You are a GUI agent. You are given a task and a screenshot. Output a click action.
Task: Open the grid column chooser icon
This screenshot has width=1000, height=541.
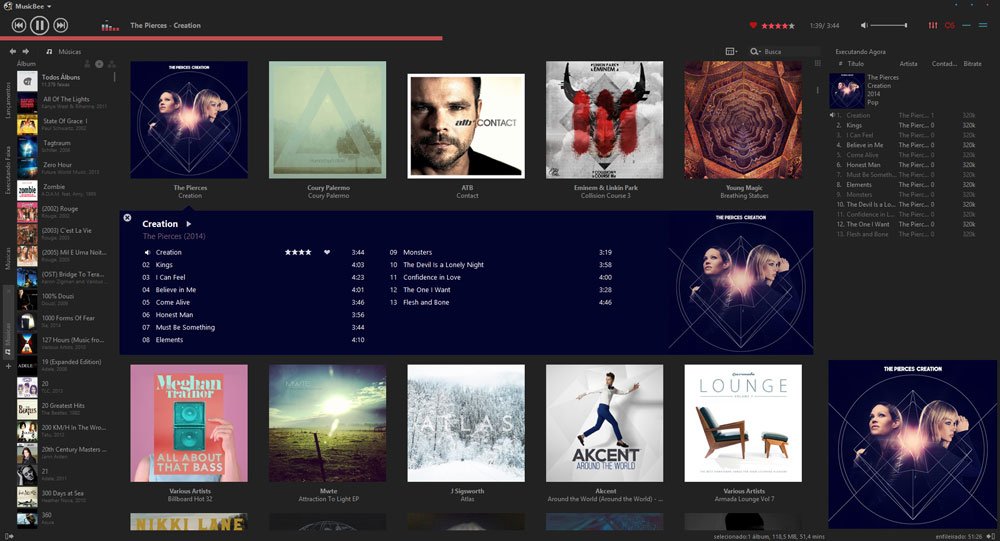pos(818,63)
